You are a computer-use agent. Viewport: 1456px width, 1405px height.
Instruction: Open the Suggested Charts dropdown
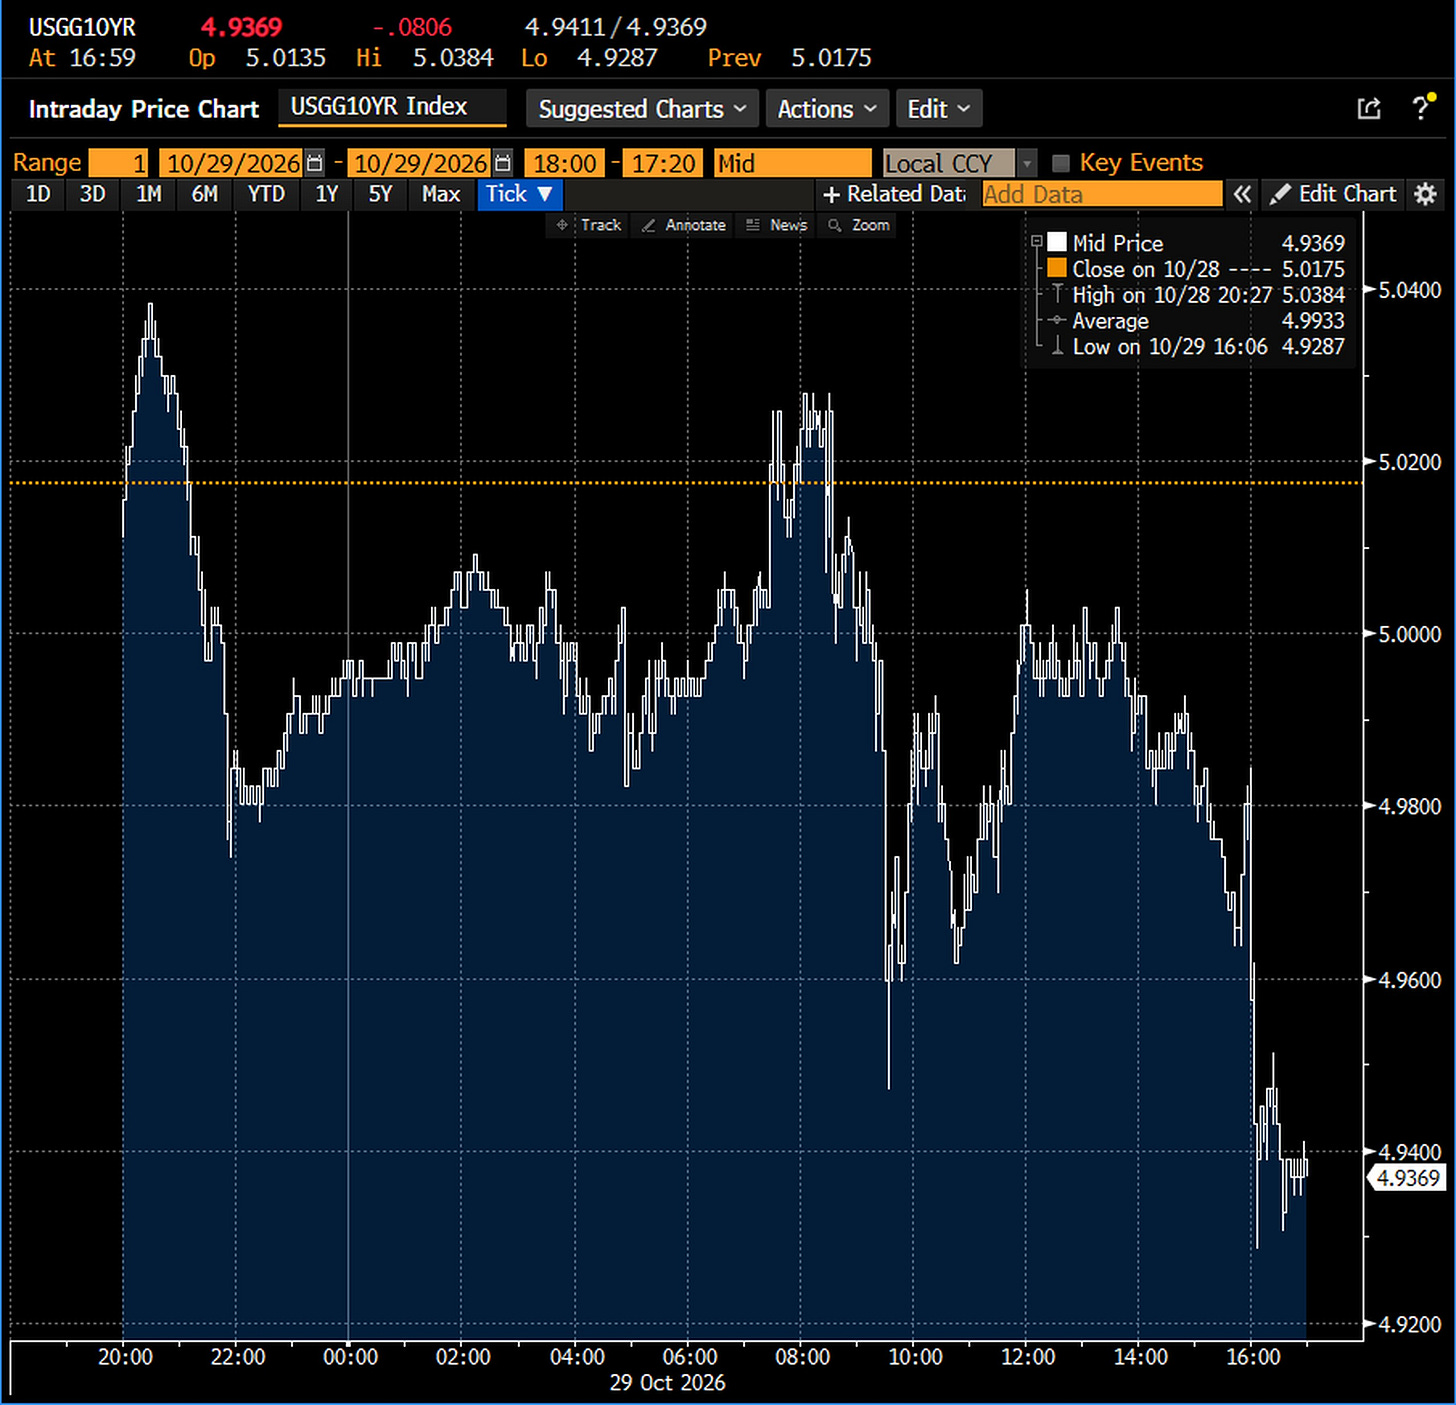642,109
